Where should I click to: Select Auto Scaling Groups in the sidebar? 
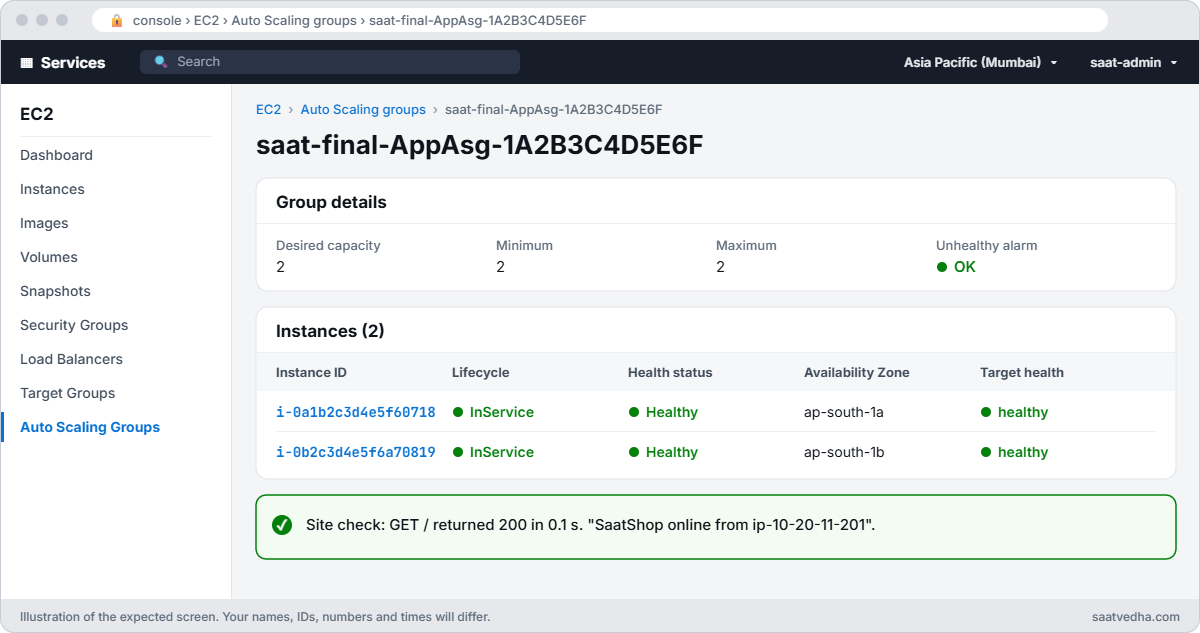(x=90, y=427)
